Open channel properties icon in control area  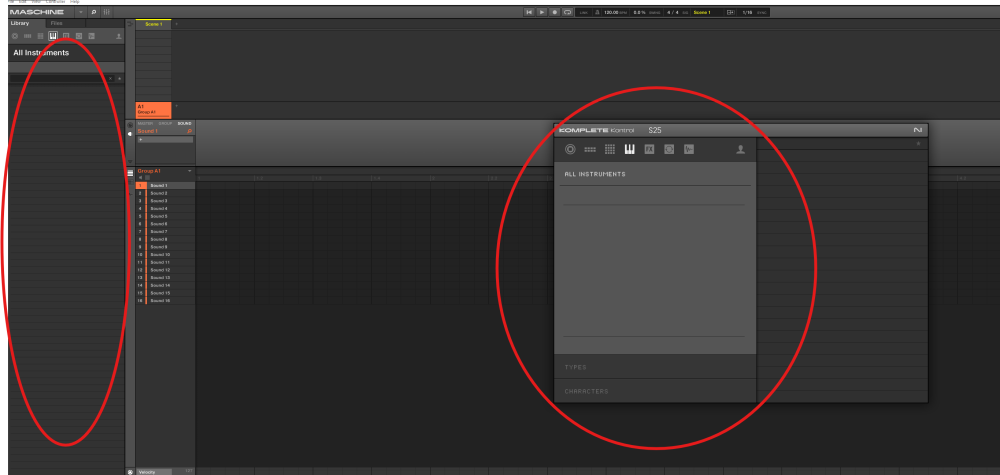tap(130, 125)
